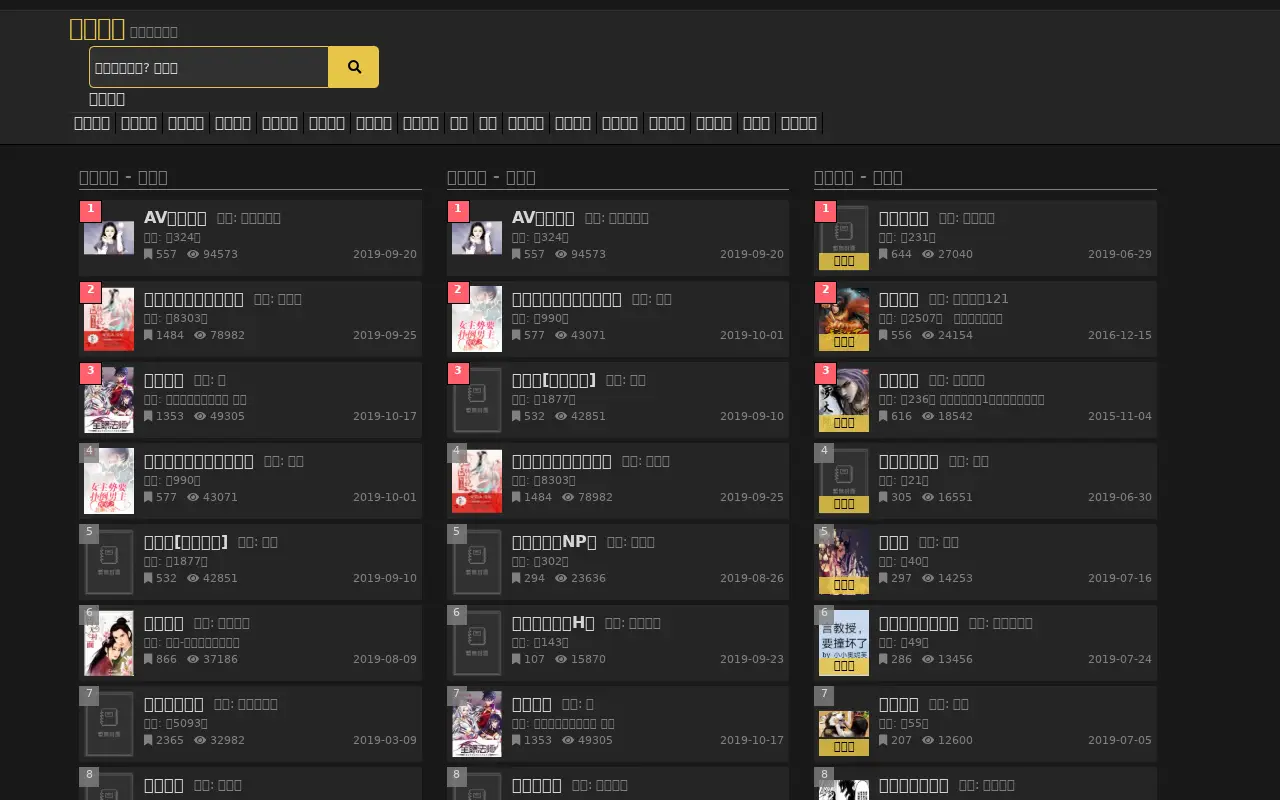Click the date "2019-06-30"
1280x800 pixels.
click(x=1120, y=497)
